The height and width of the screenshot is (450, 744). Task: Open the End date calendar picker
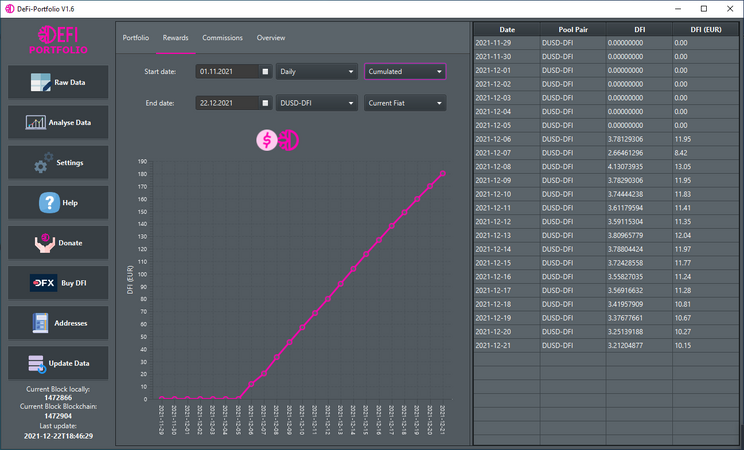pyautogui.click(x=265, y=103)
